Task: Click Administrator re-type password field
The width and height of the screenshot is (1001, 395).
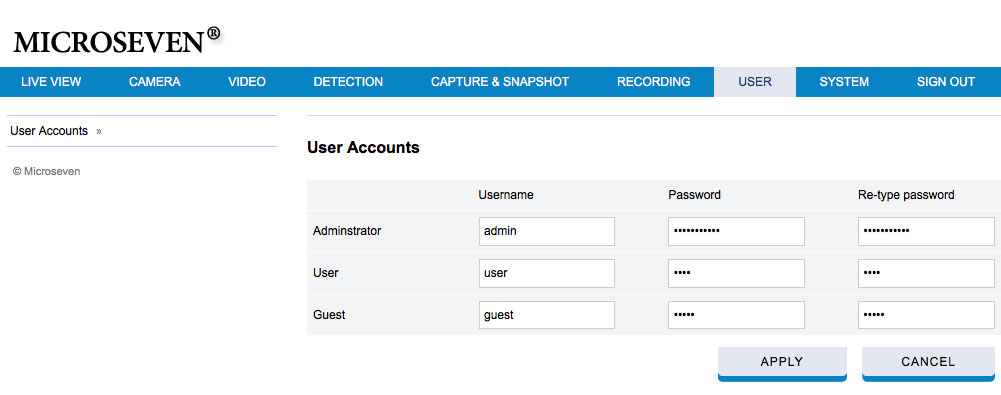Action: 926,231
